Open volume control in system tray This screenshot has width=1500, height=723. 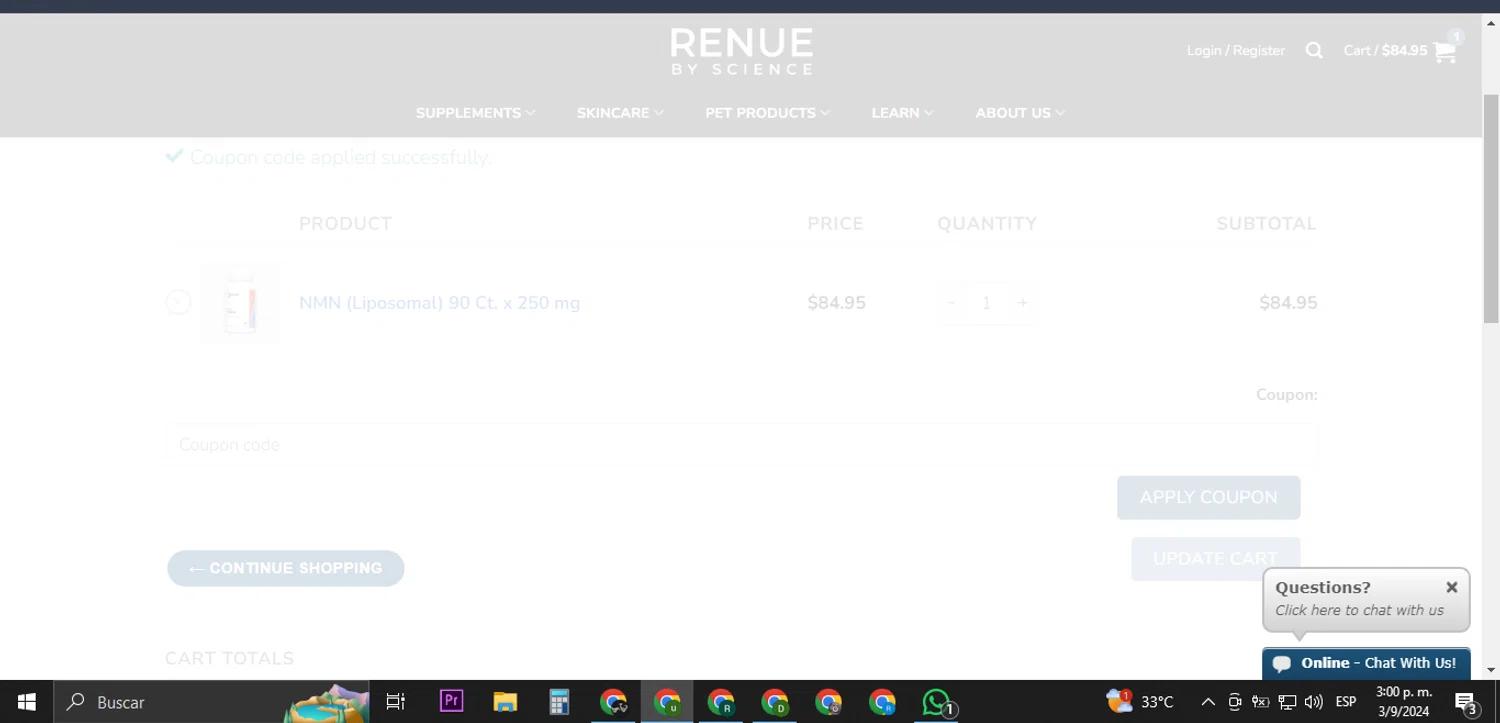1314,702
